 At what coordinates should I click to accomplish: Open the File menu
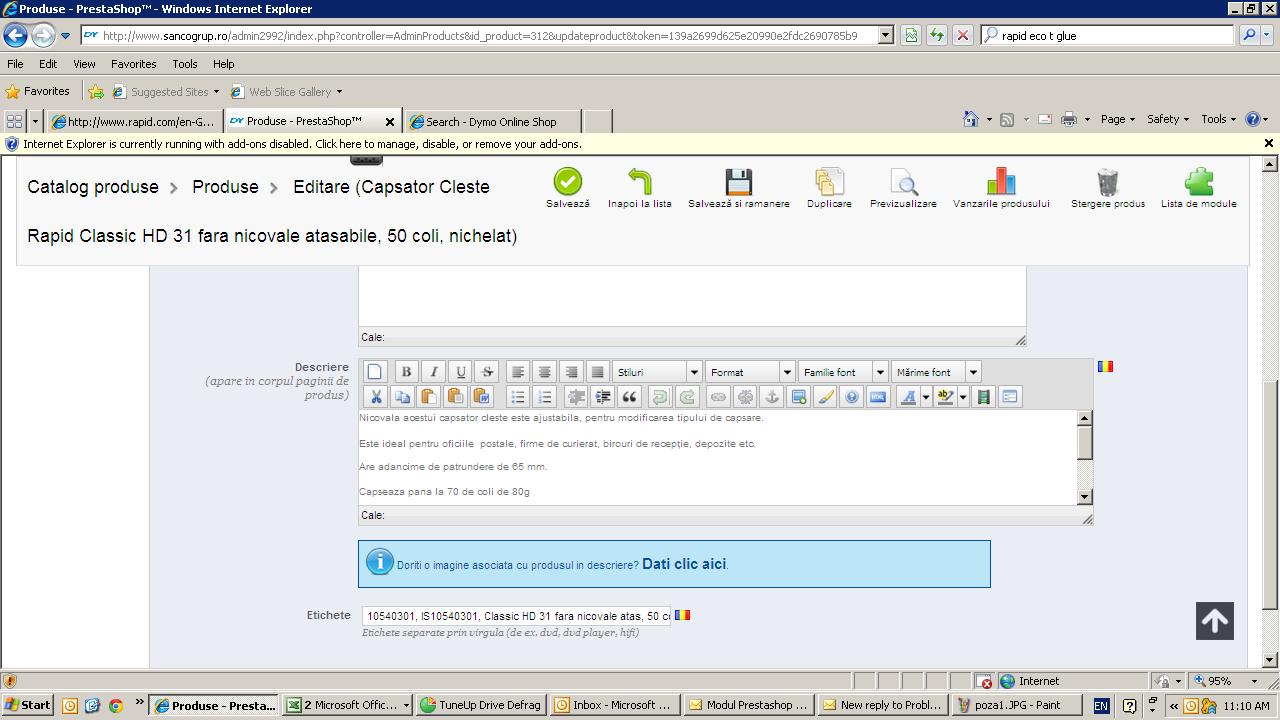[x=15, y=64]
